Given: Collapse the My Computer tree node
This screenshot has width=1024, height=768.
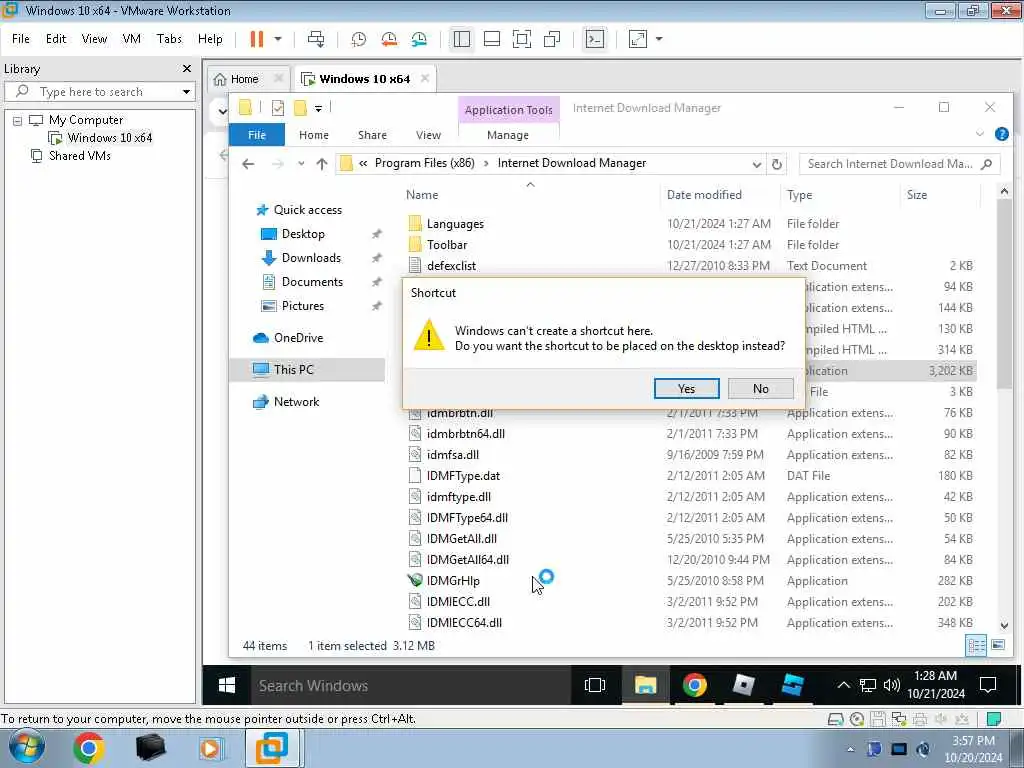Looking at the screenshot, I should 18,121.
